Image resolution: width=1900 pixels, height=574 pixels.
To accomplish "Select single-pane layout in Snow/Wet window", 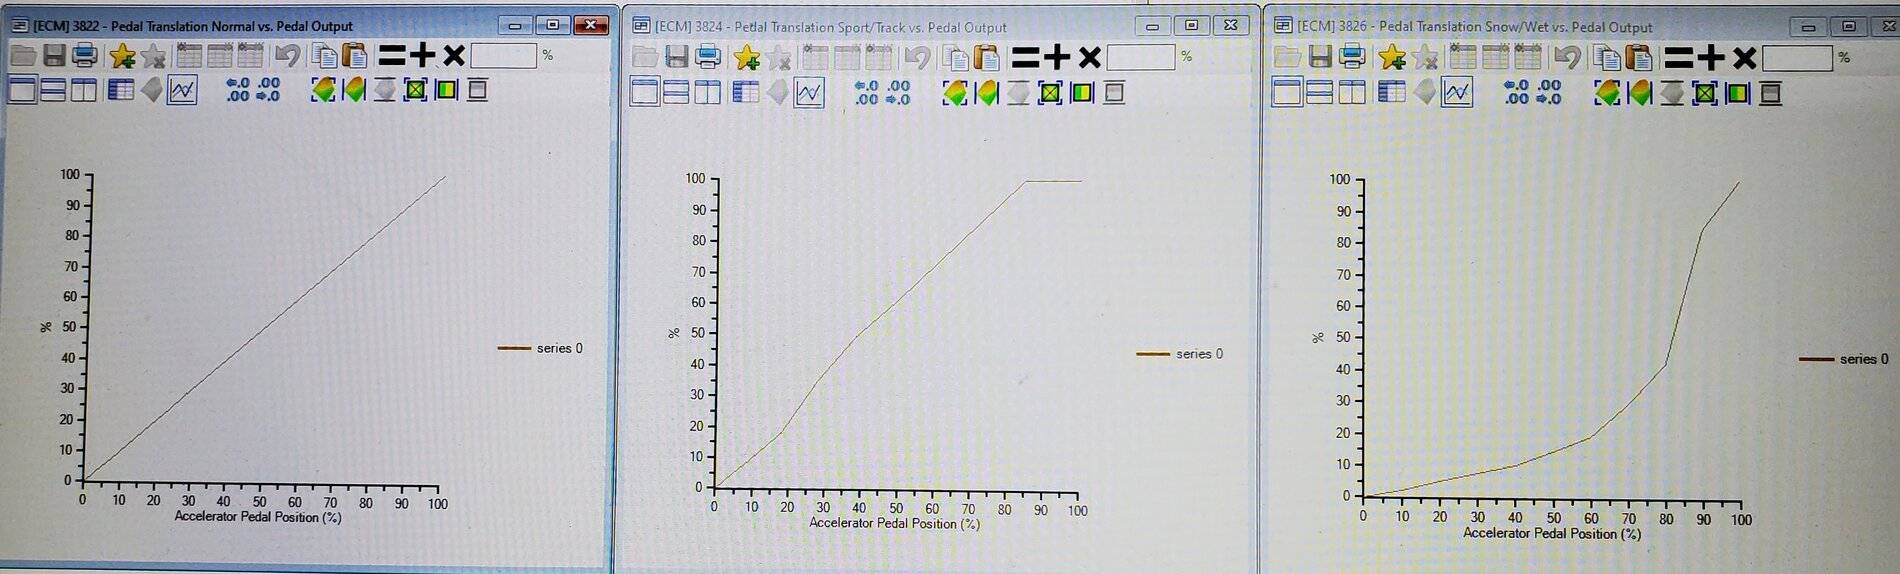I will pyautogui.click(x=1287, y=93).
